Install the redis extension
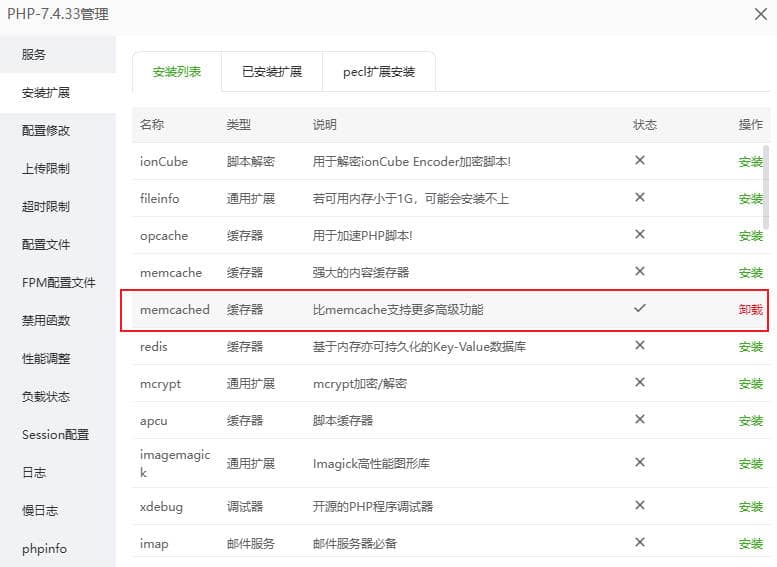This screenshot has width=777, height=567. (x=750, y=347)
